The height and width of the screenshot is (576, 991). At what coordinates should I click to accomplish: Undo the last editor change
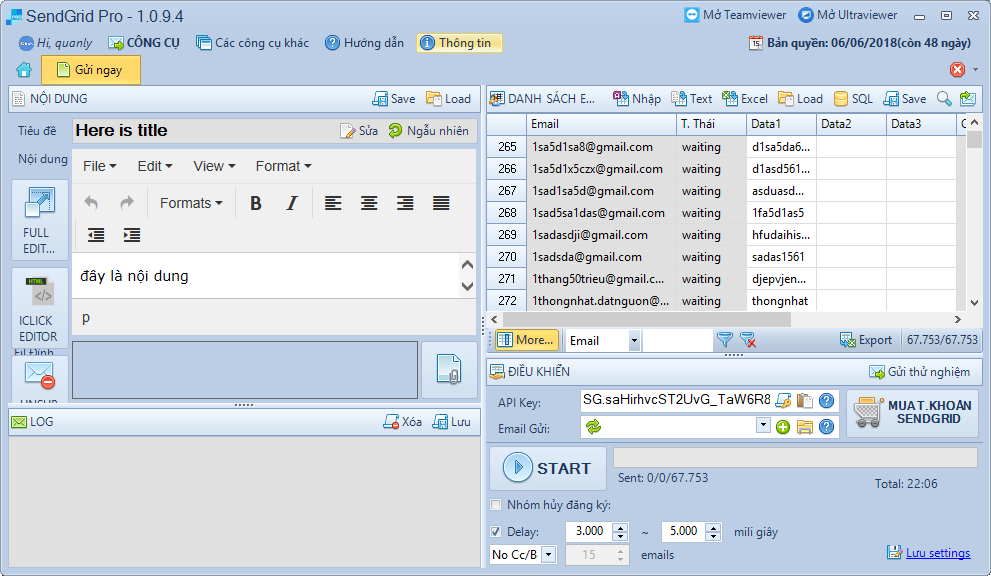[91, 203]
